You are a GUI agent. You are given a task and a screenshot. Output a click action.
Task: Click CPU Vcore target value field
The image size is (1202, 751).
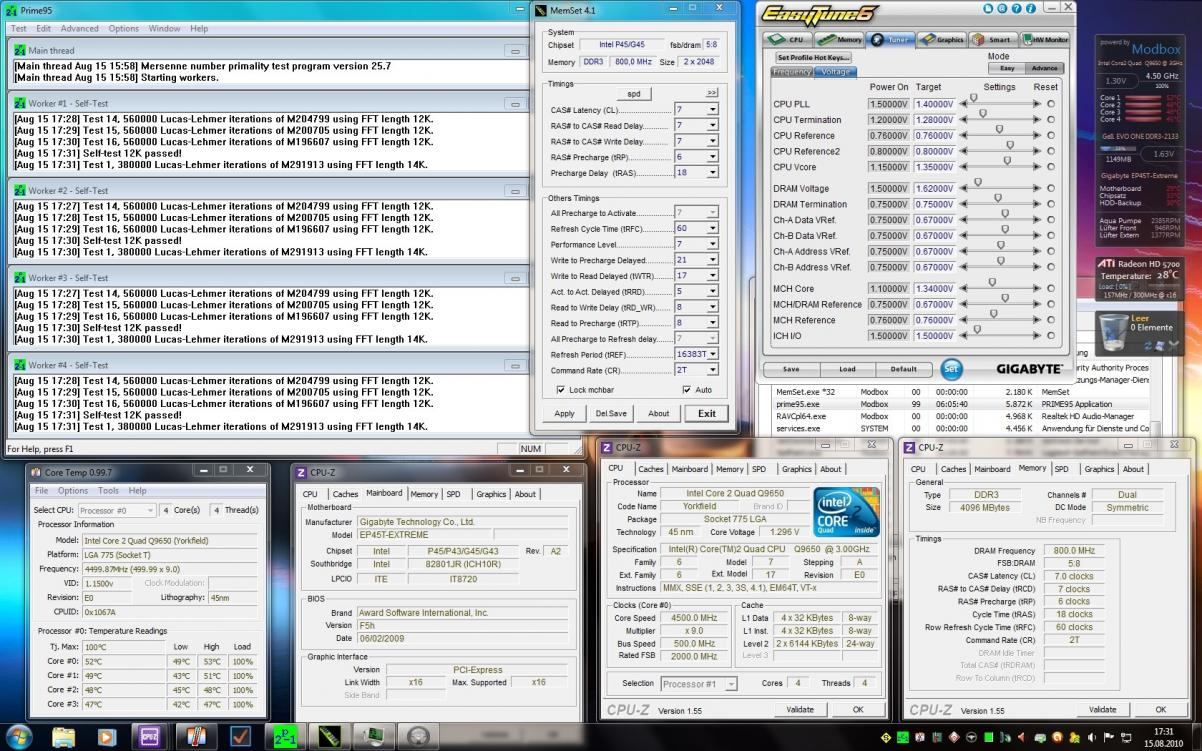pos(934,167)
